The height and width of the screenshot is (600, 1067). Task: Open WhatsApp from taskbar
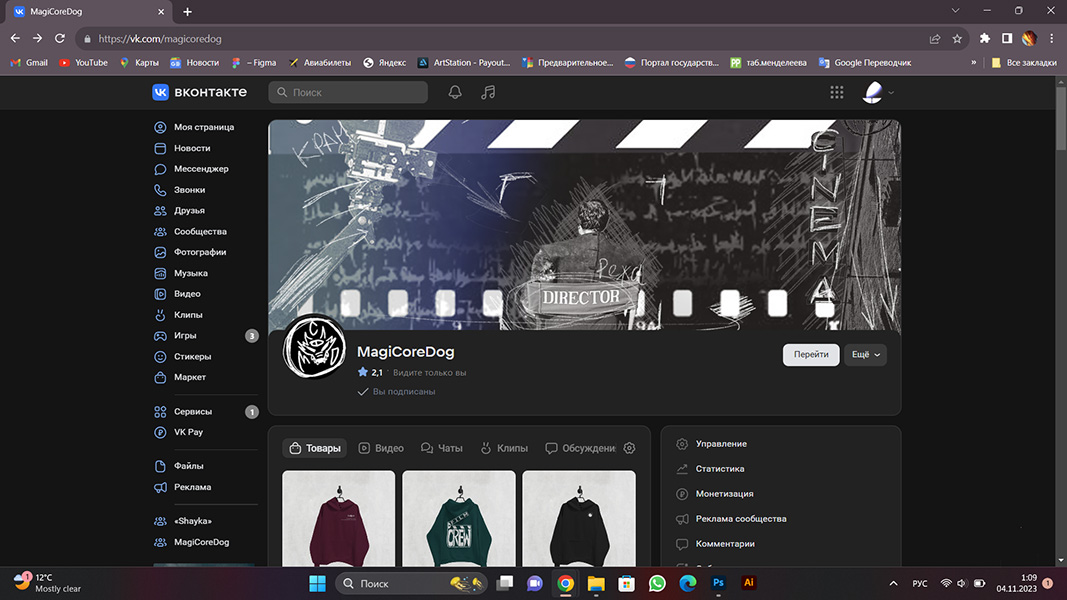pyautogui.click(x=657, y=583)
